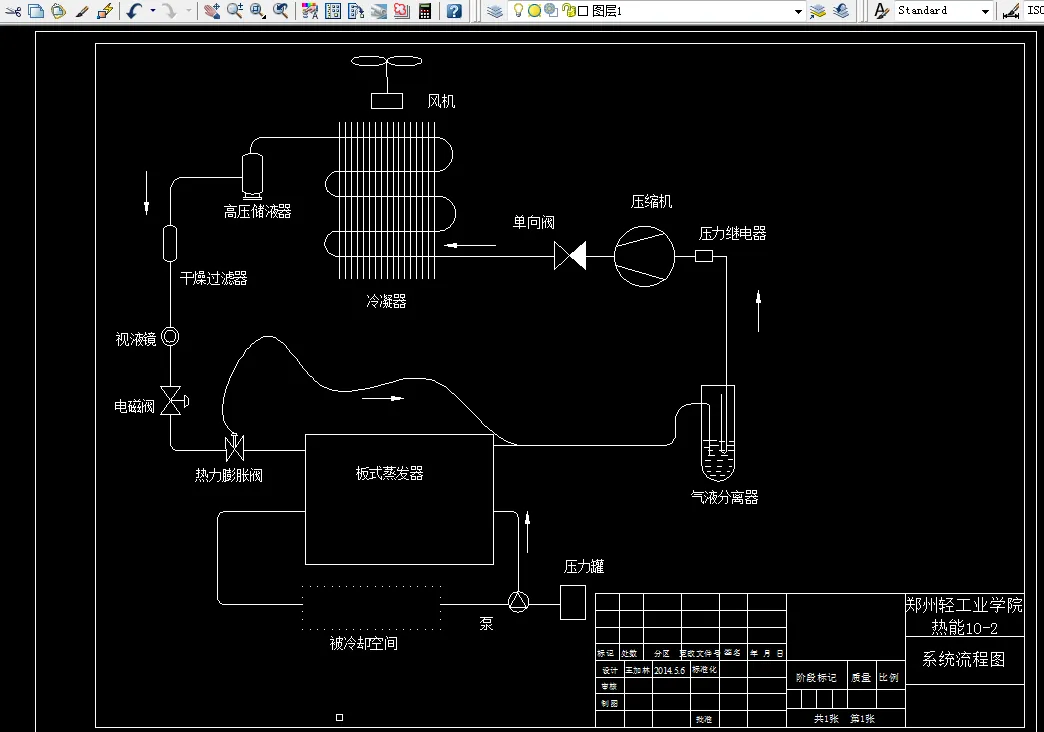The width and height of the screenshot is (1044, 732).
Task: Click the Layer Previous icon
Action: pos(842,11)
